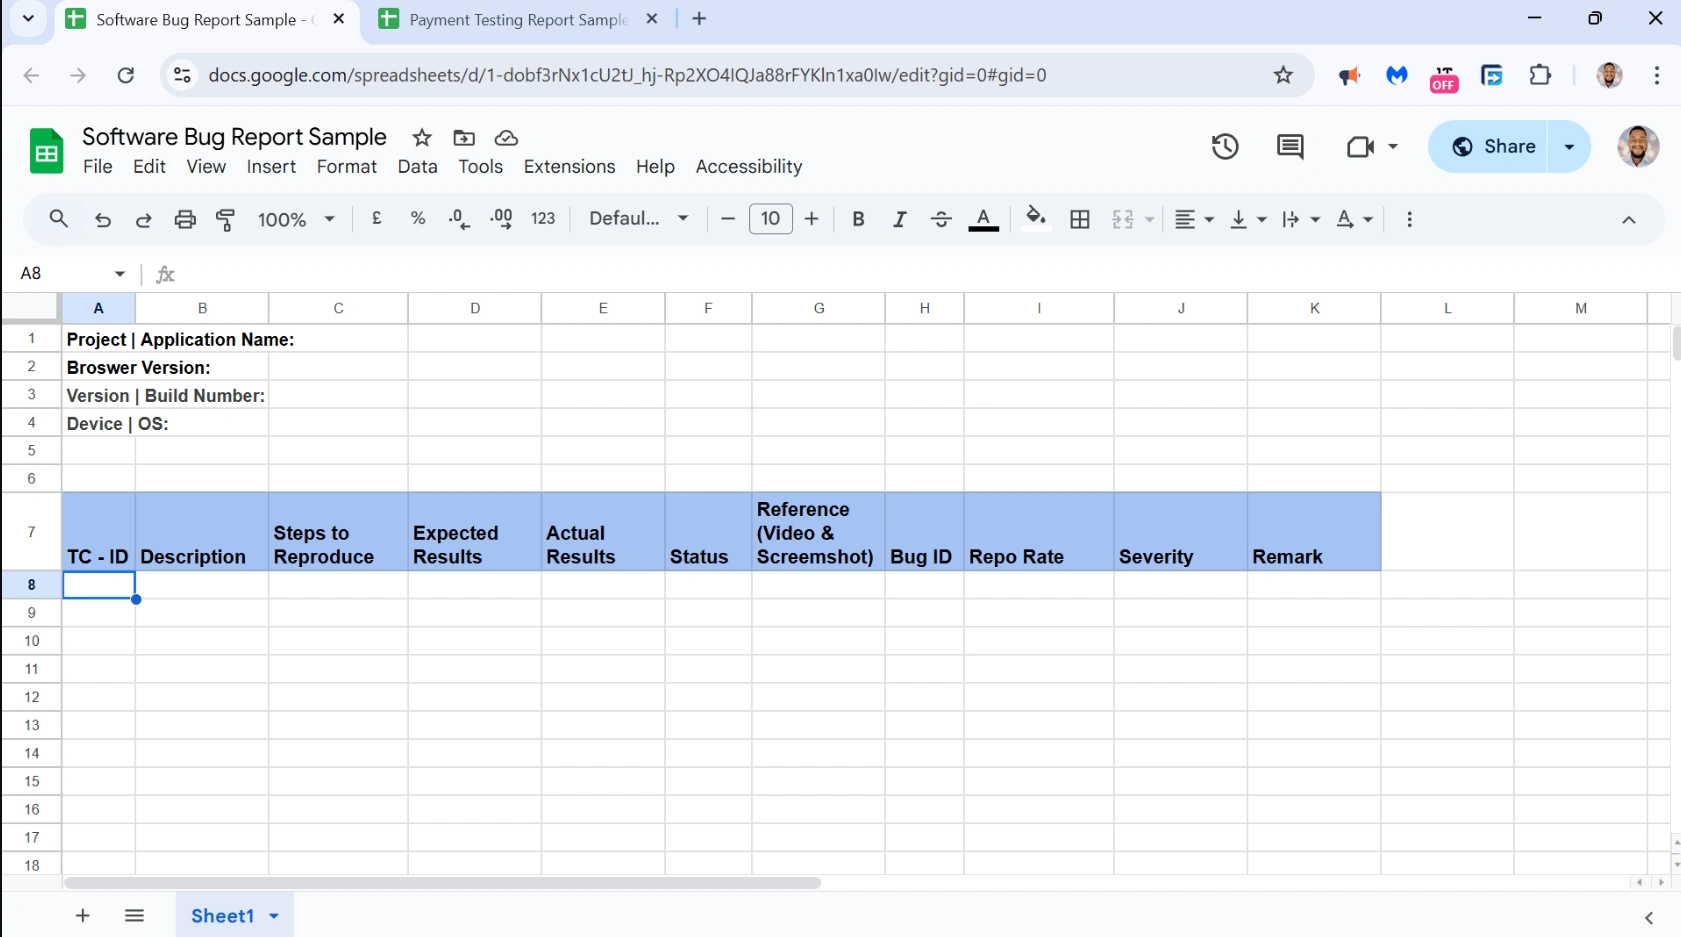1681x937 pixels.
Task: Open the Sheet1 tab options arrow
Action: [274, 916]
